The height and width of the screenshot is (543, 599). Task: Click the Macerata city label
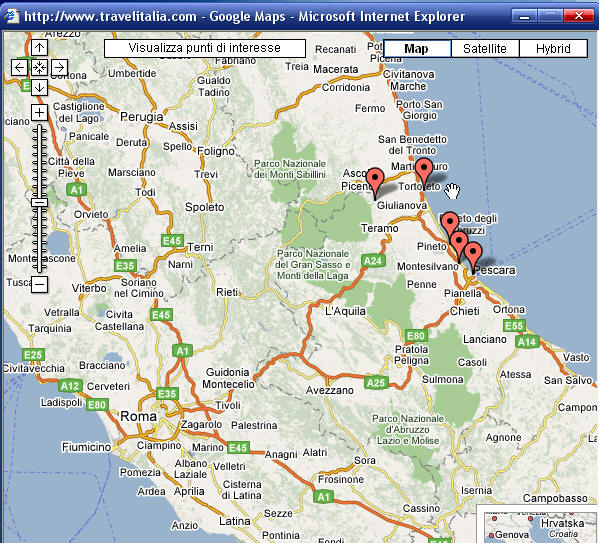point(336,70)
